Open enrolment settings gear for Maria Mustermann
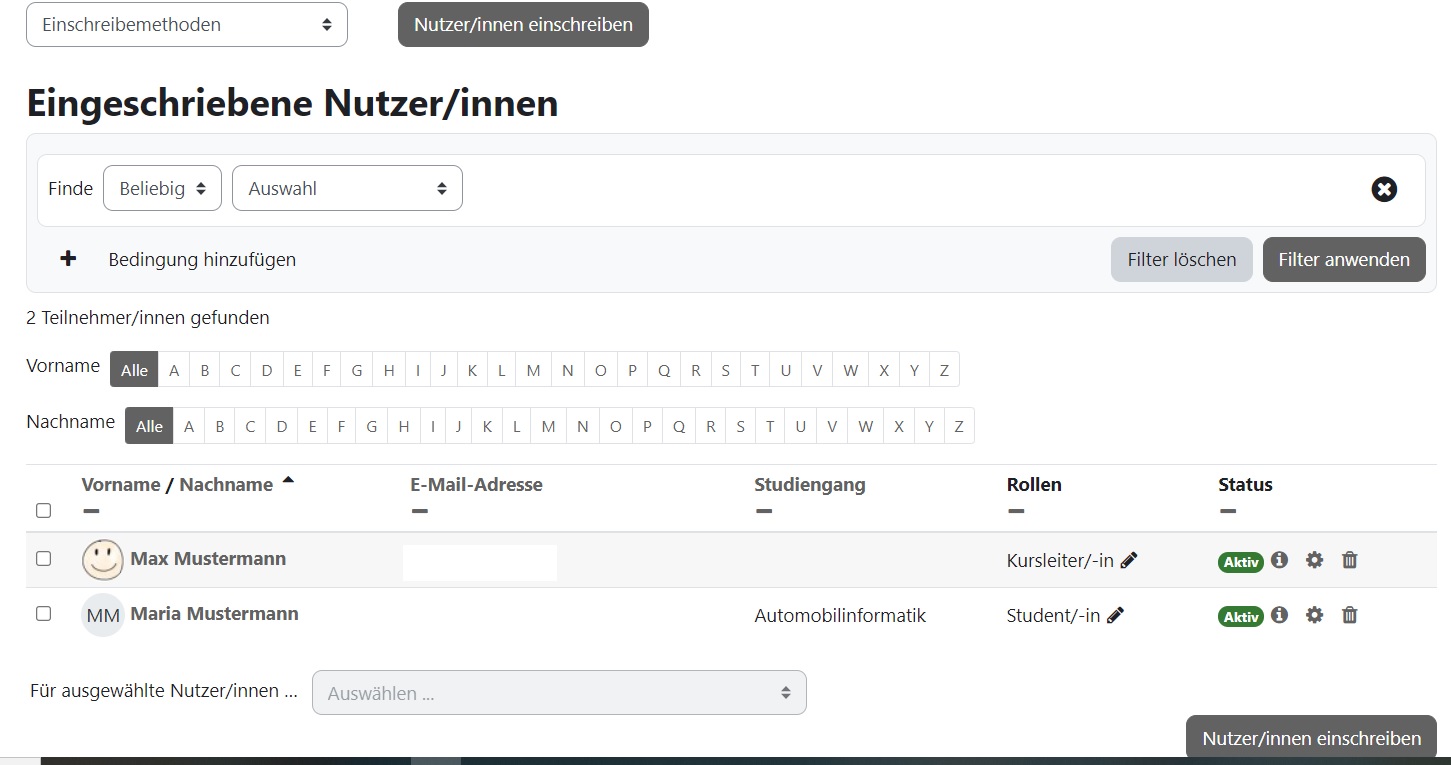 1314,615
